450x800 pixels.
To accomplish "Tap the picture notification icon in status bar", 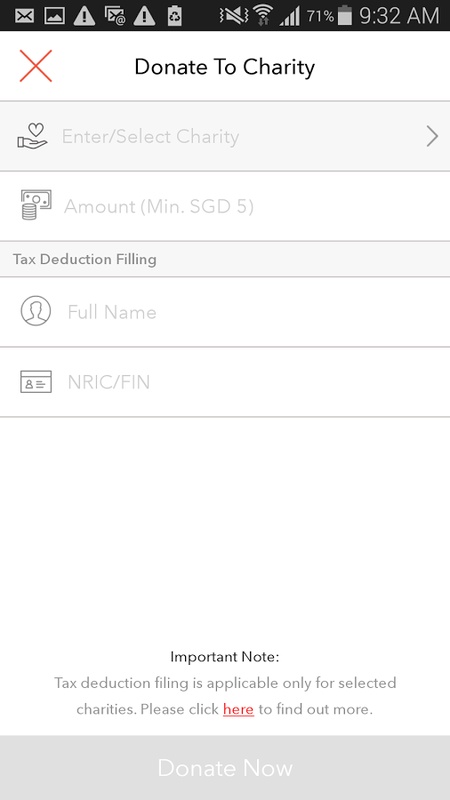I will point(54,16).
